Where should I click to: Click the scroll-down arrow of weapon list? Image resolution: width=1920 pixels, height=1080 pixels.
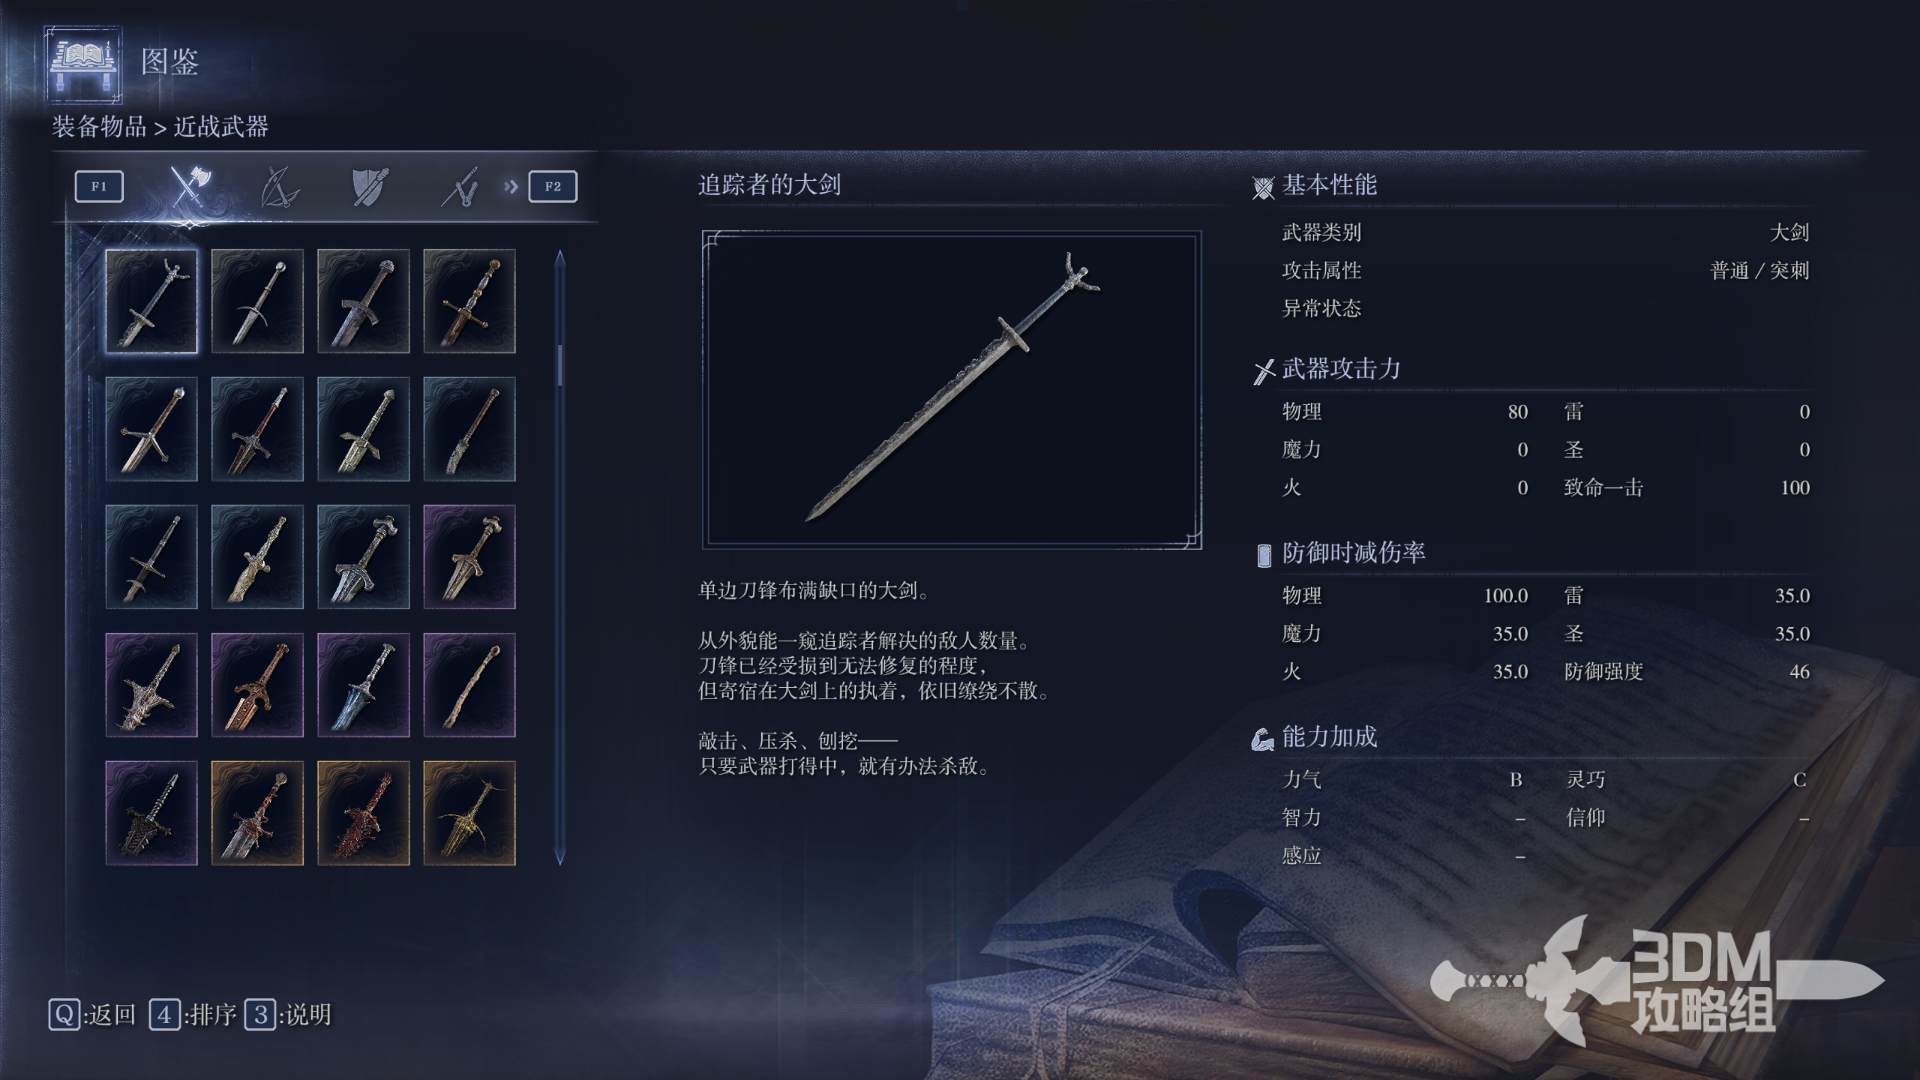pyautogui.click(x=560, y=856)
